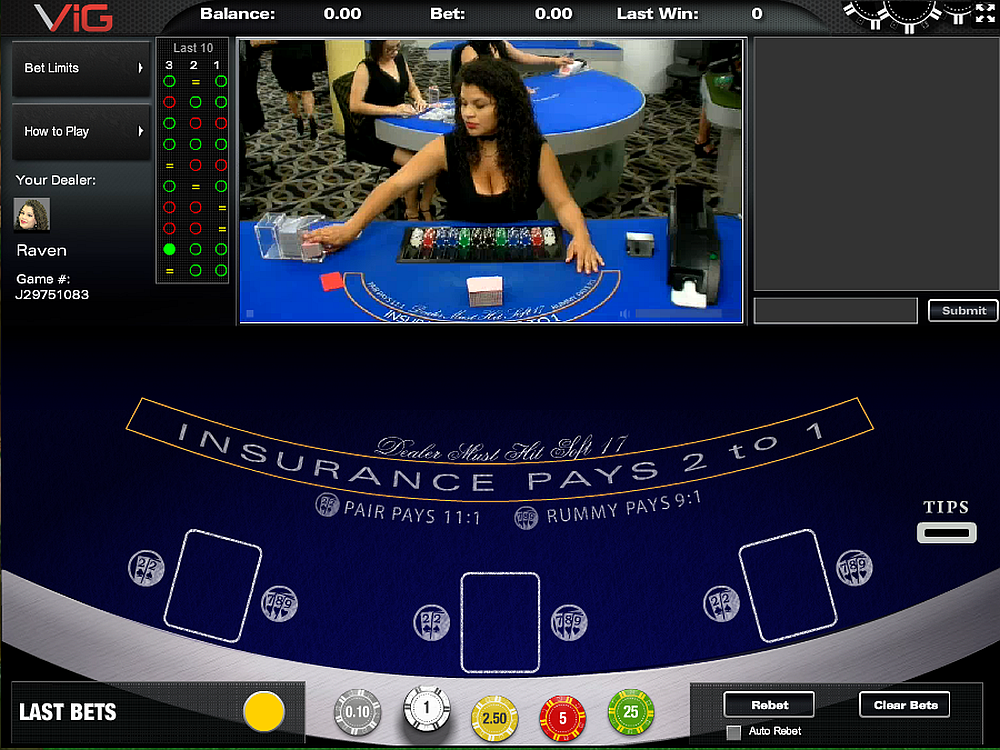
Task: Click the yellow Last Bets chip
Action: click(x=264, y=711)
